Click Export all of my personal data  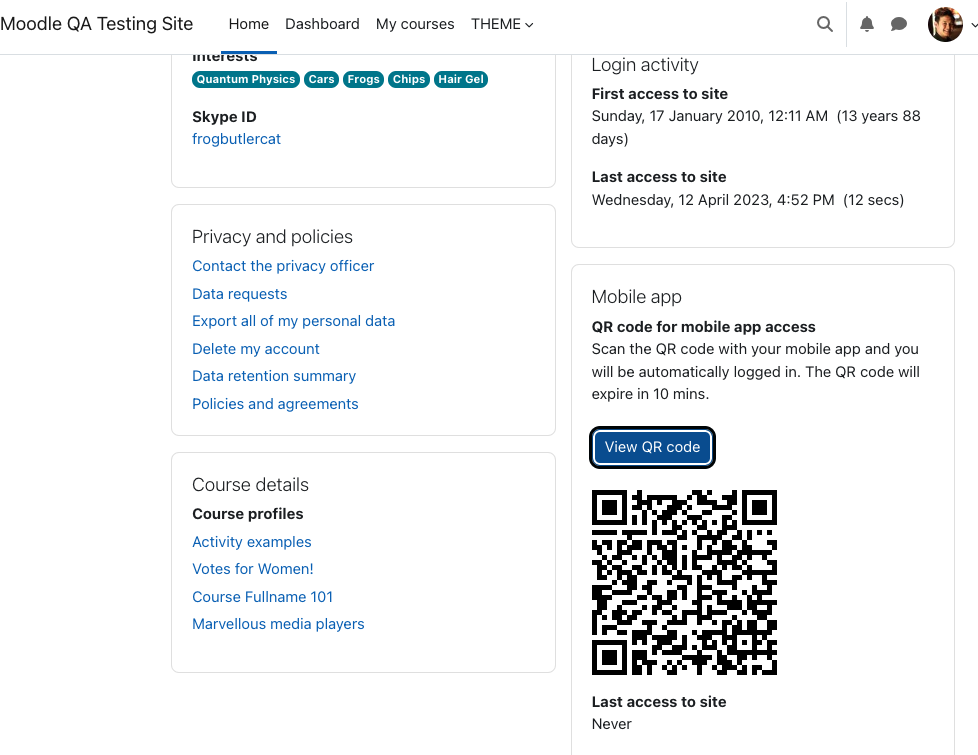tap(294, 321)
